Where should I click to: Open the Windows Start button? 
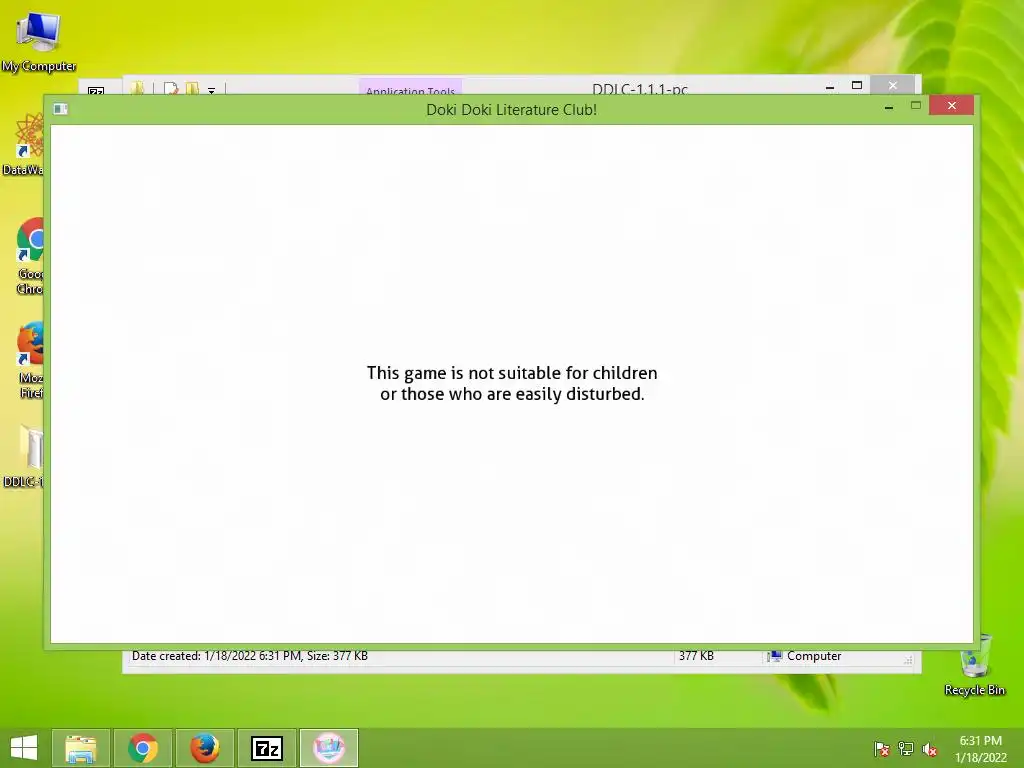pos(24,748)
